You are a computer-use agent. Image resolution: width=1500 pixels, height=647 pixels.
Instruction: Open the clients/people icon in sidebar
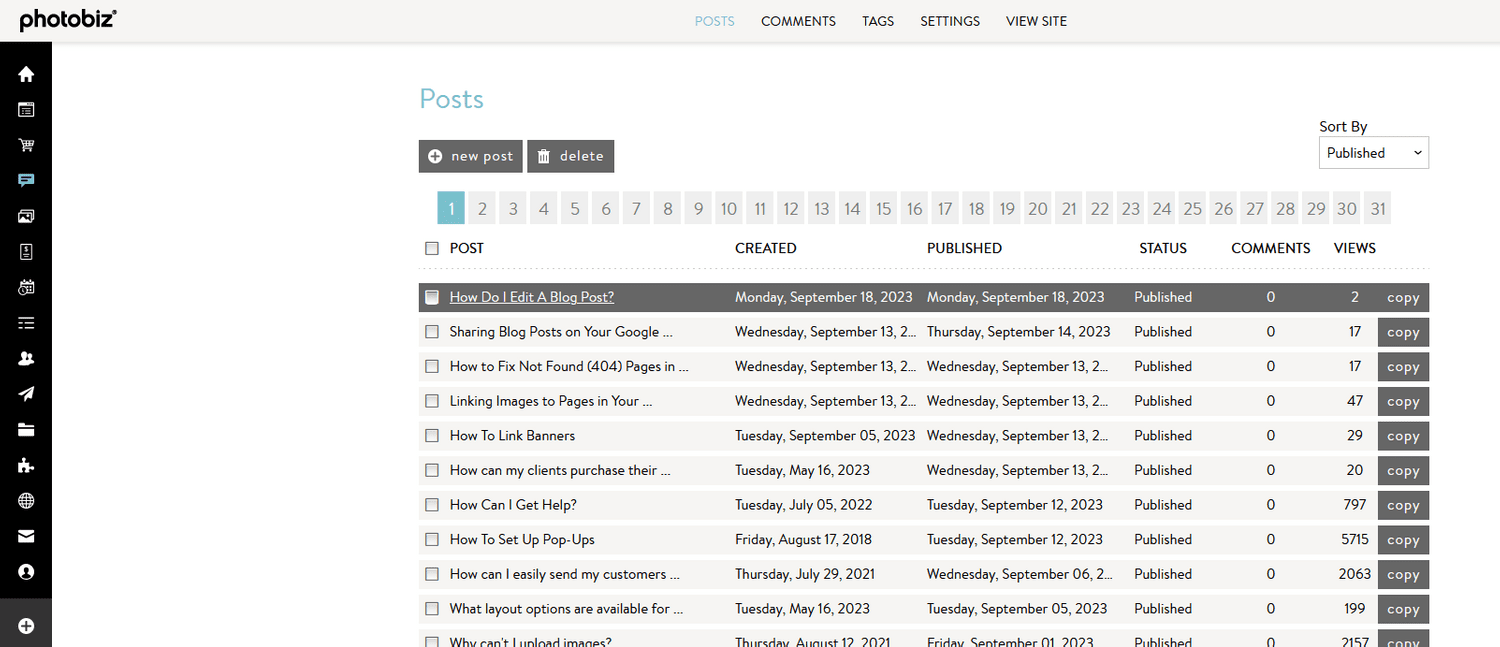(25, 358)
